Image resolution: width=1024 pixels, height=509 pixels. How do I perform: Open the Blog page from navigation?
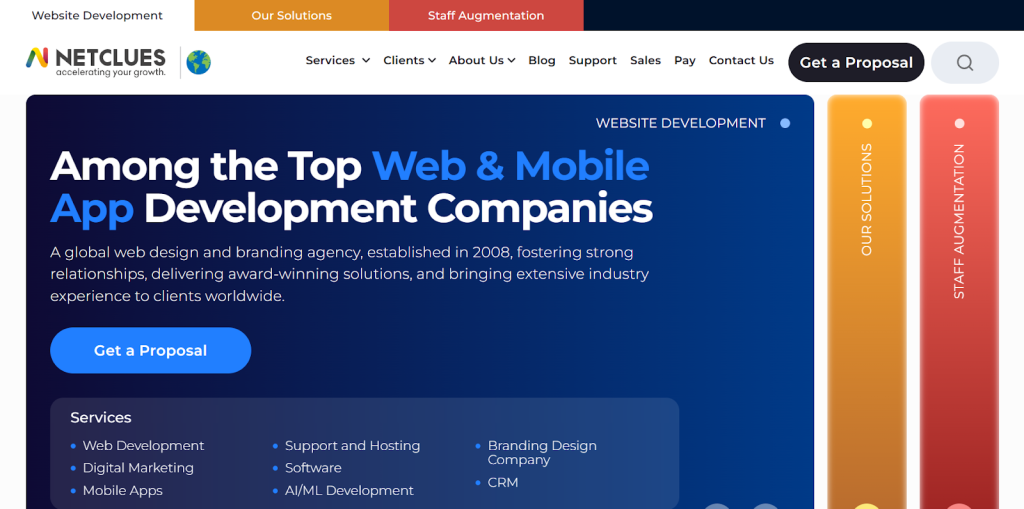click(541, 60)
